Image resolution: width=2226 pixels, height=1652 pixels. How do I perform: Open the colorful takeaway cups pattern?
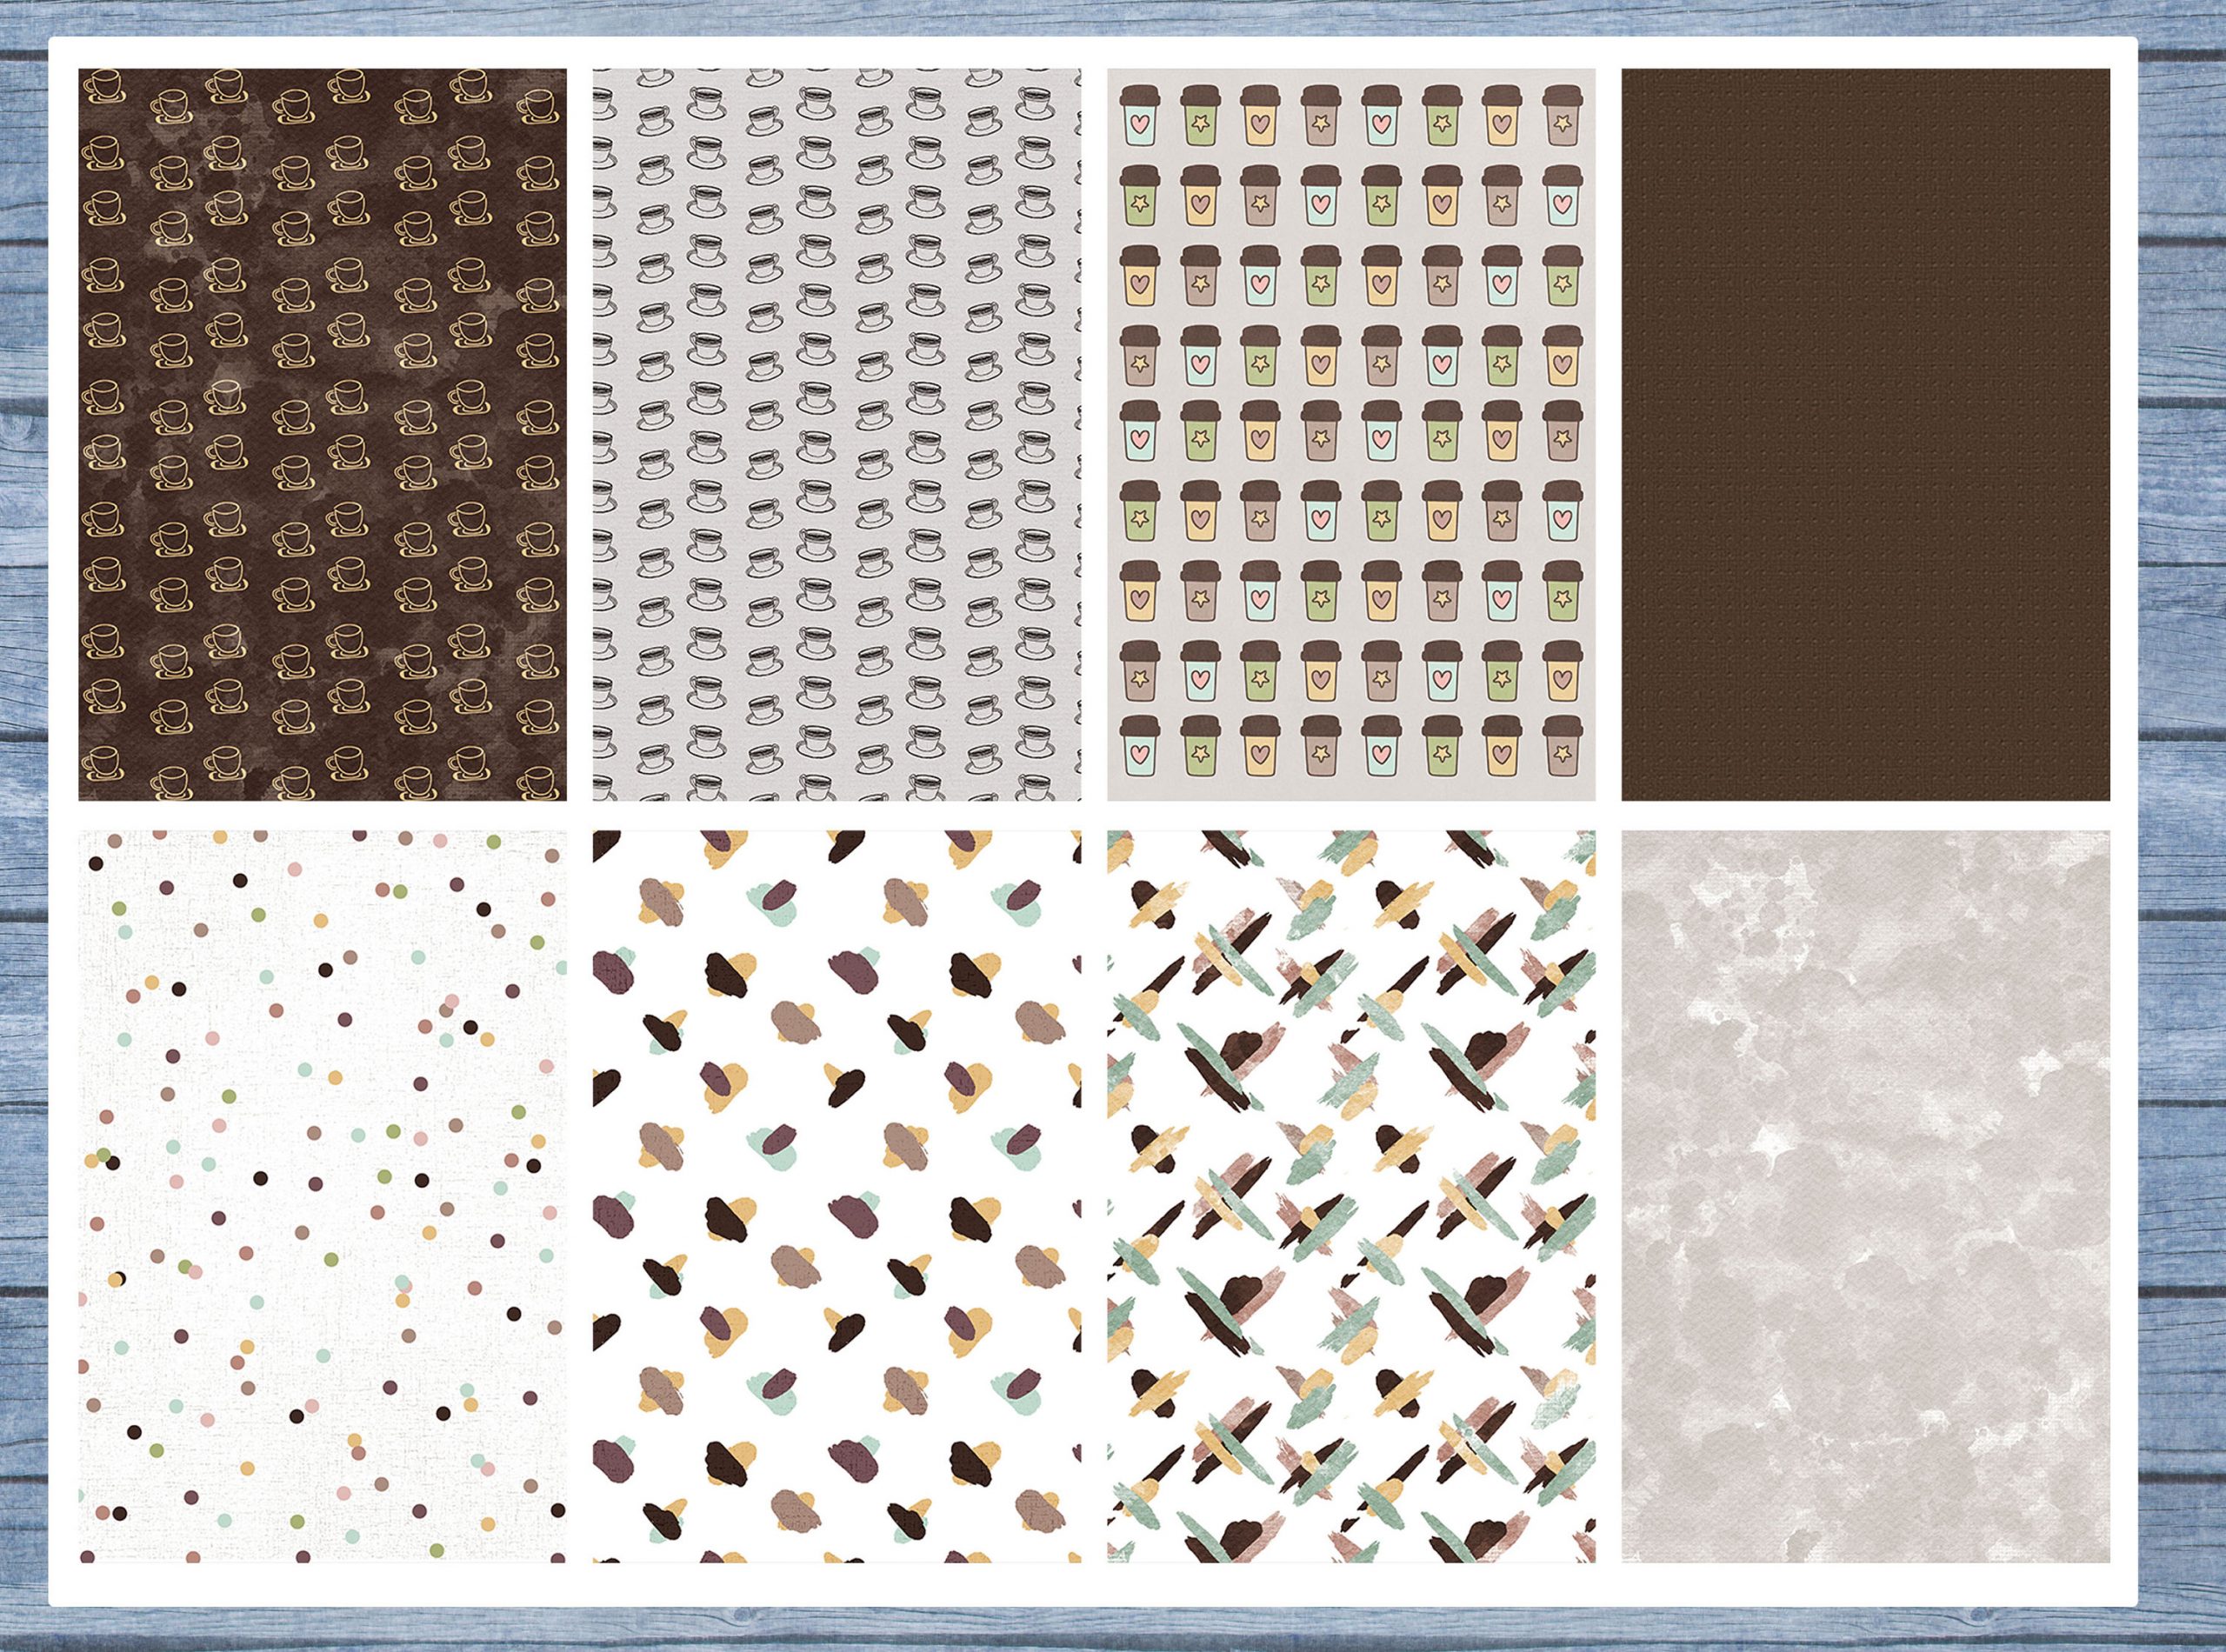(x=1350, y=434)
